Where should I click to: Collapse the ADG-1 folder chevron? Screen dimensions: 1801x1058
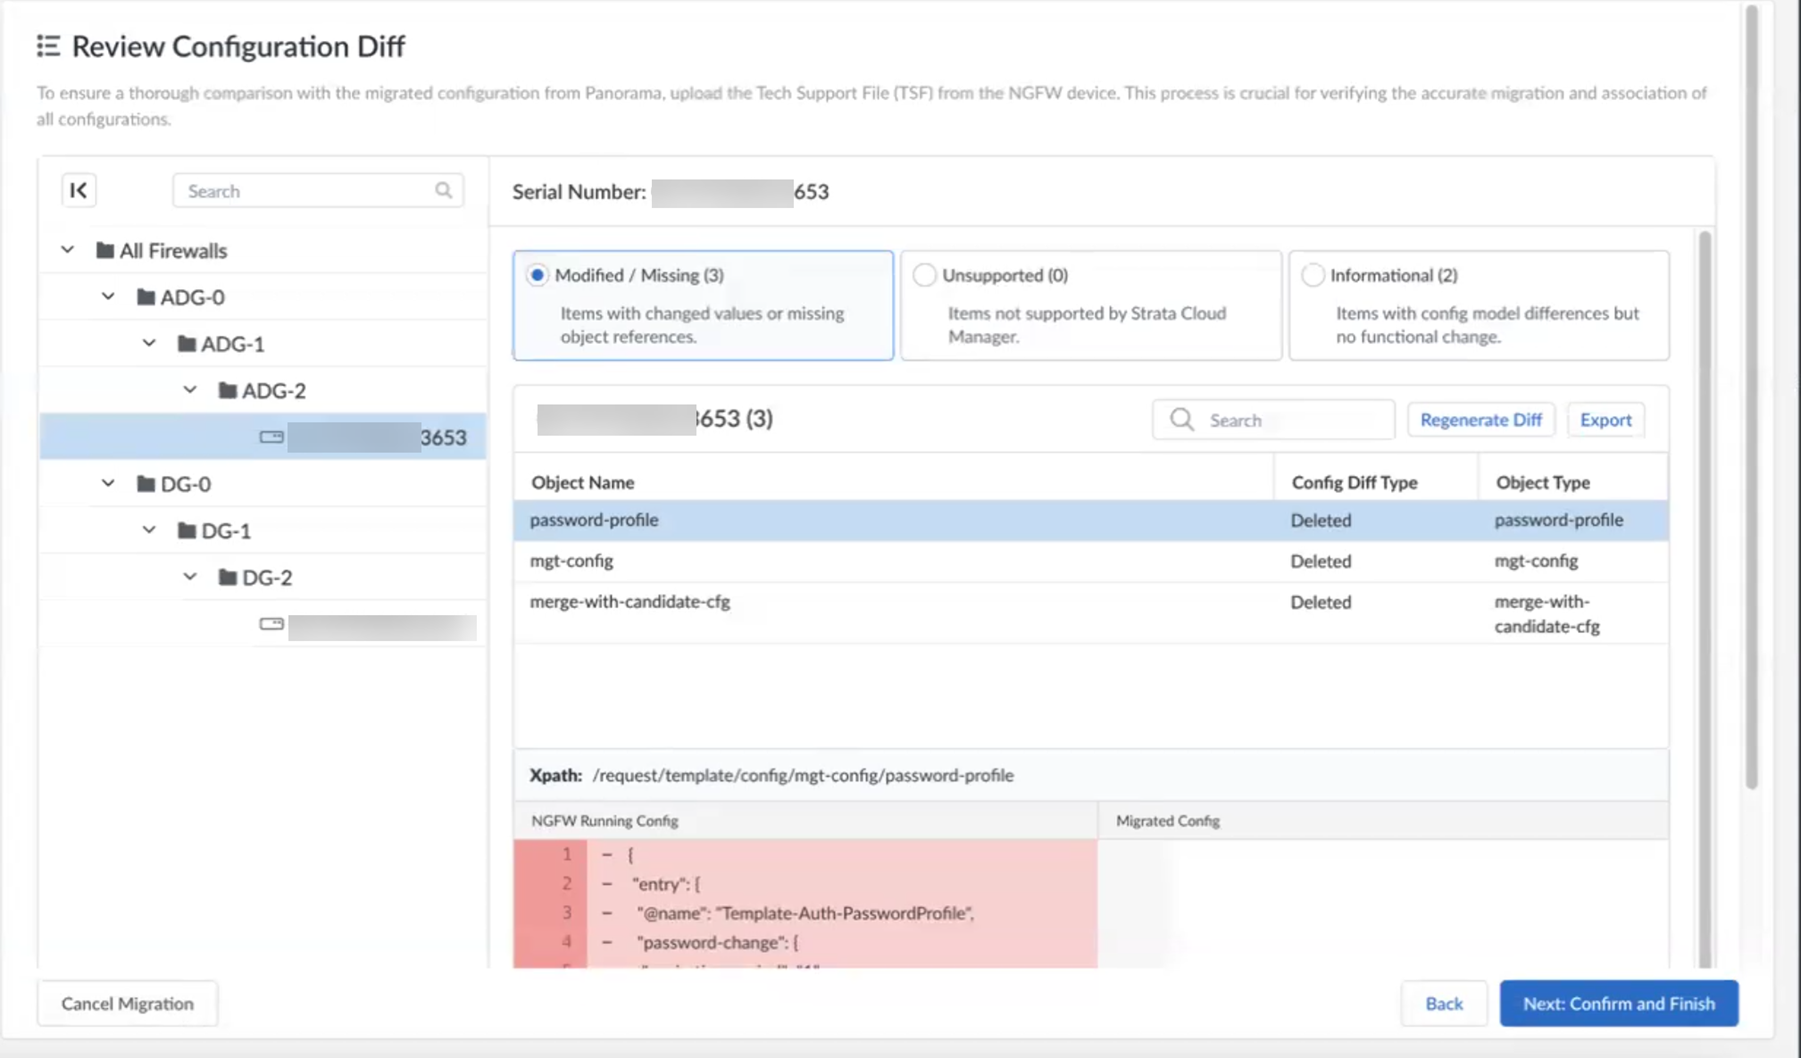(x=149, y=343)
